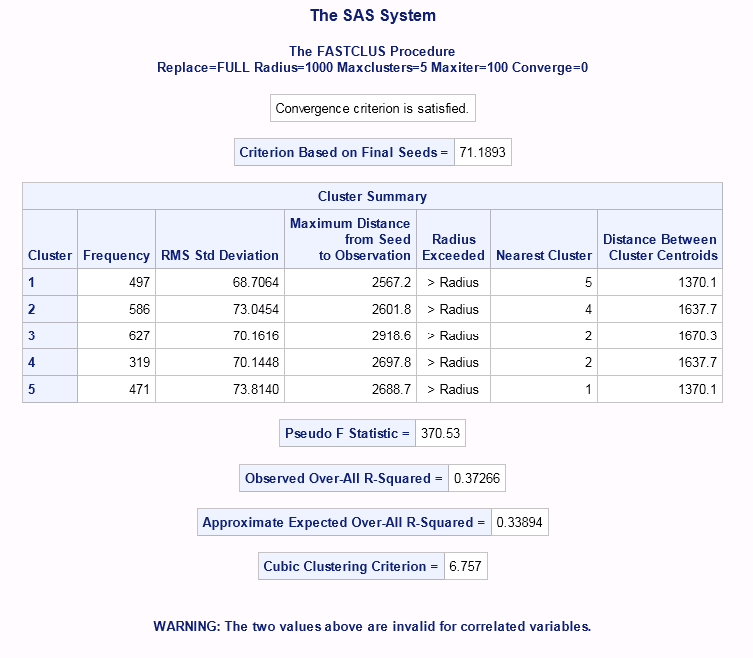Click the "Cluster Summary" table title
753x658 pixels.
372,196
